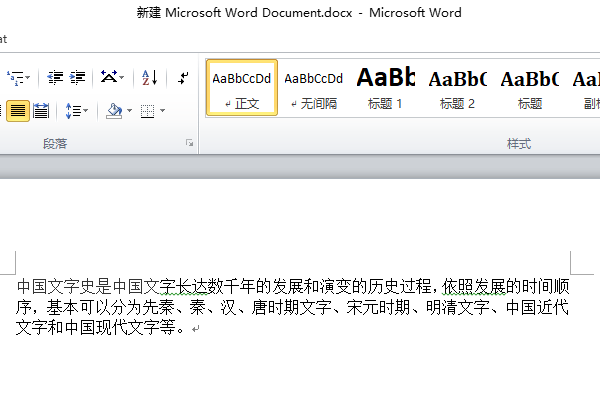The height and width of the screenshot is (400, 600).
Task: Click the borders icon
Action: click(x=147, y=111)
